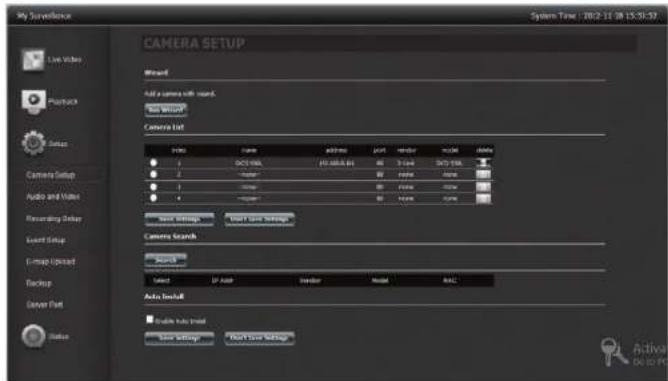
Task: Click delete icon for camera row 3
Action: click(483, 187)
